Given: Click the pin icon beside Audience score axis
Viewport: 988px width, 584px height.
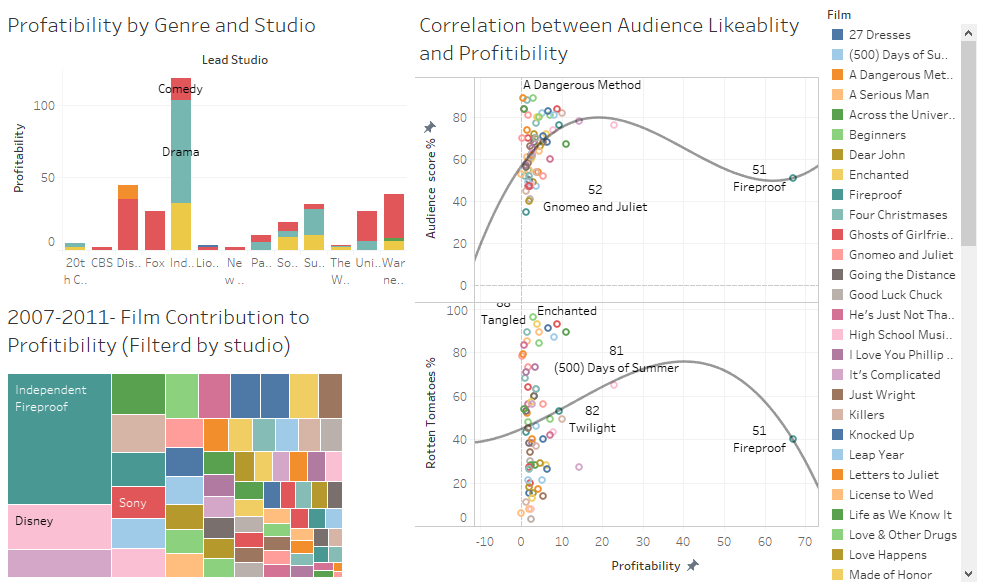Looking at the screenshot, I should 430,127.
